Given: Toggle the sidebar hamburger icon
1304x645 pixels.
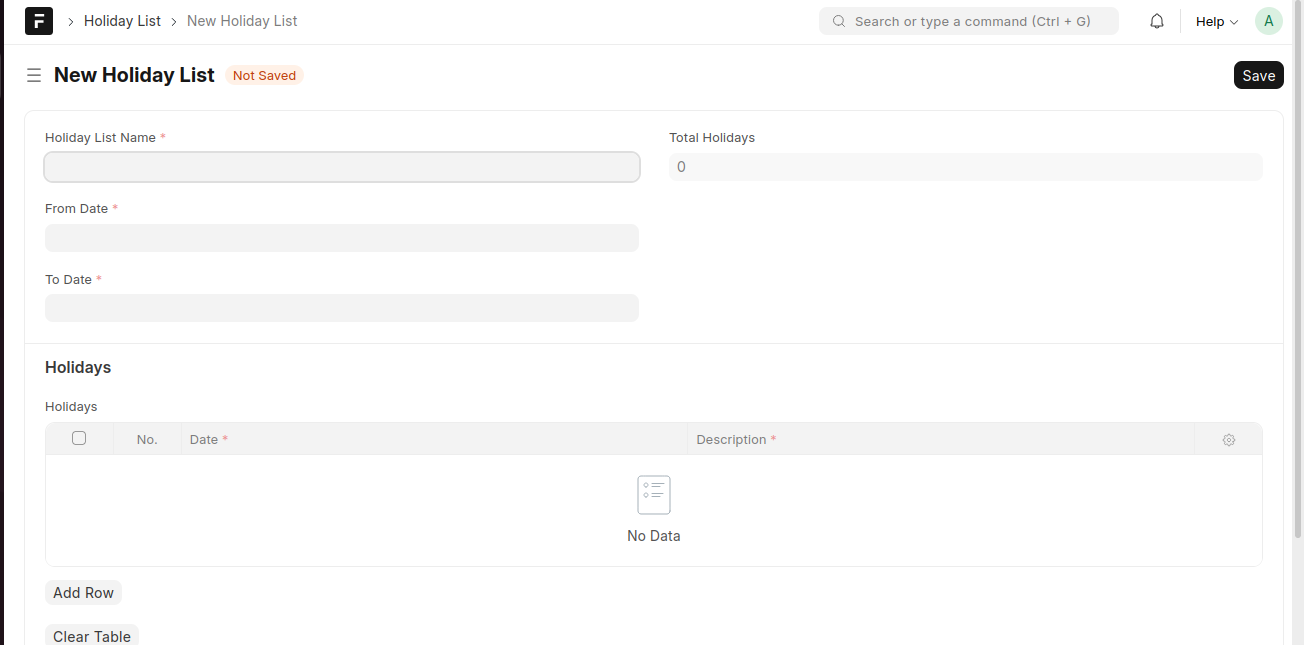Looking at the screenshot, I should 34,75.
